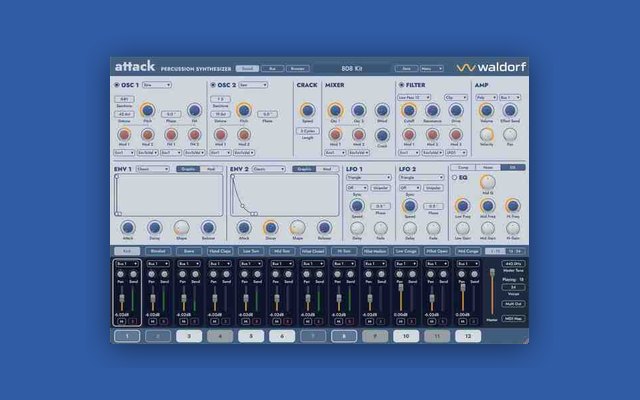
Task: Select the Low Conga instrument button
Action: pos(406,251)
